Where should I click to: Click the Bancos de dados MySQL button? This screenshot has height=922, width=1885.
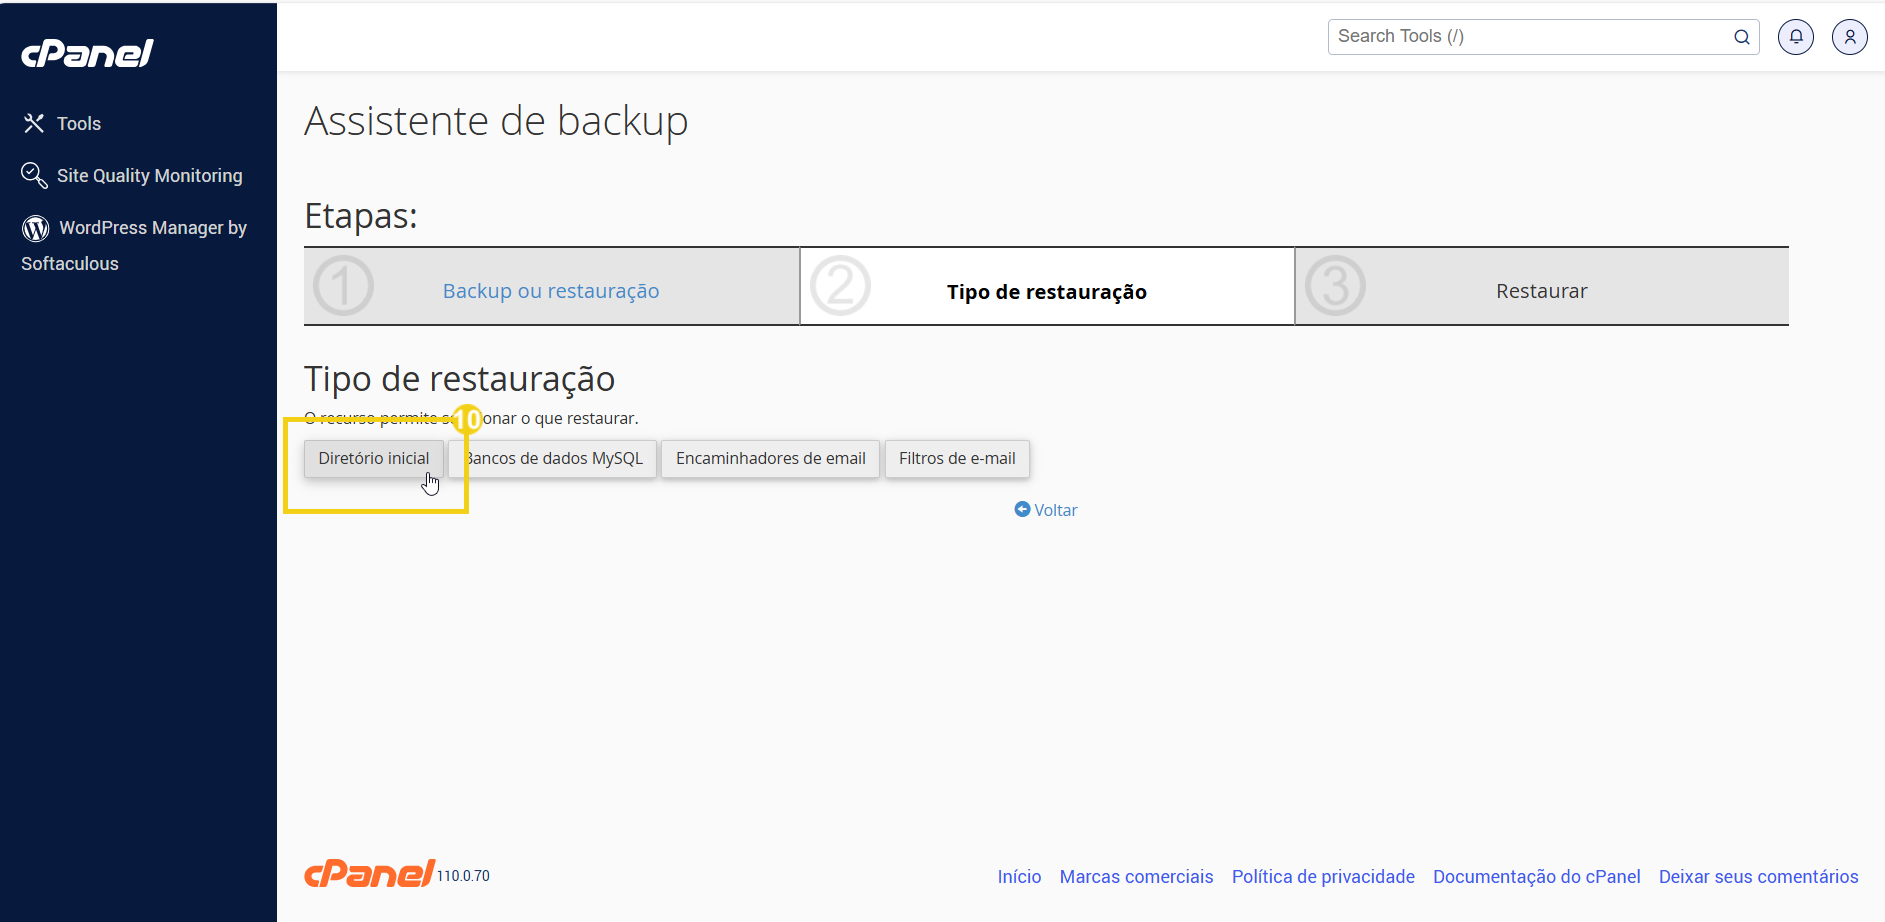553,458
